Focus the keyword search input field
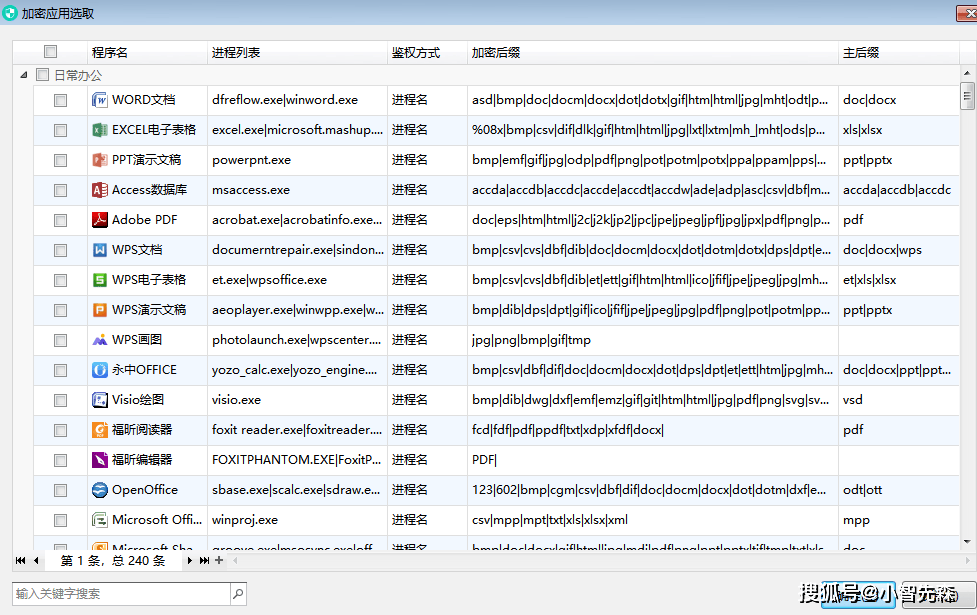 coord(120,594)
